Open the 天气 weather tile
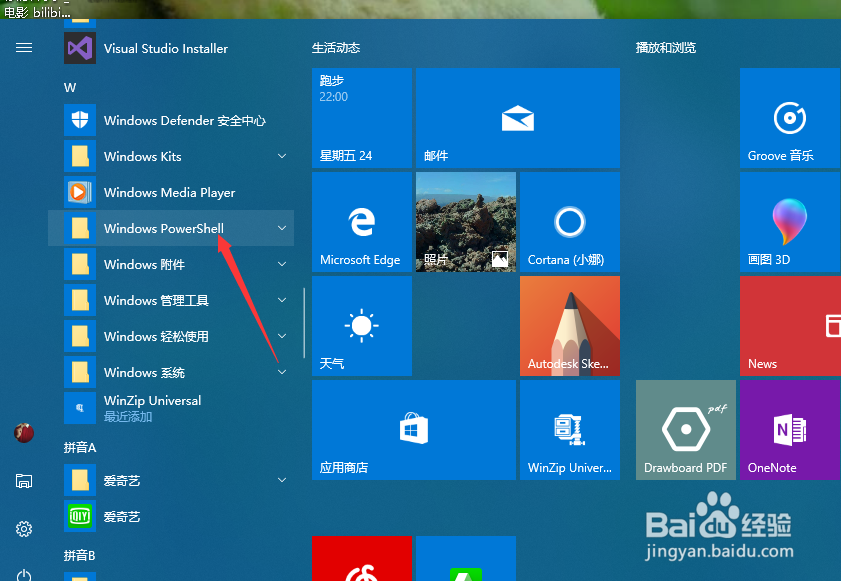Viewport: 841px width, 581px height. click(362, 326)
